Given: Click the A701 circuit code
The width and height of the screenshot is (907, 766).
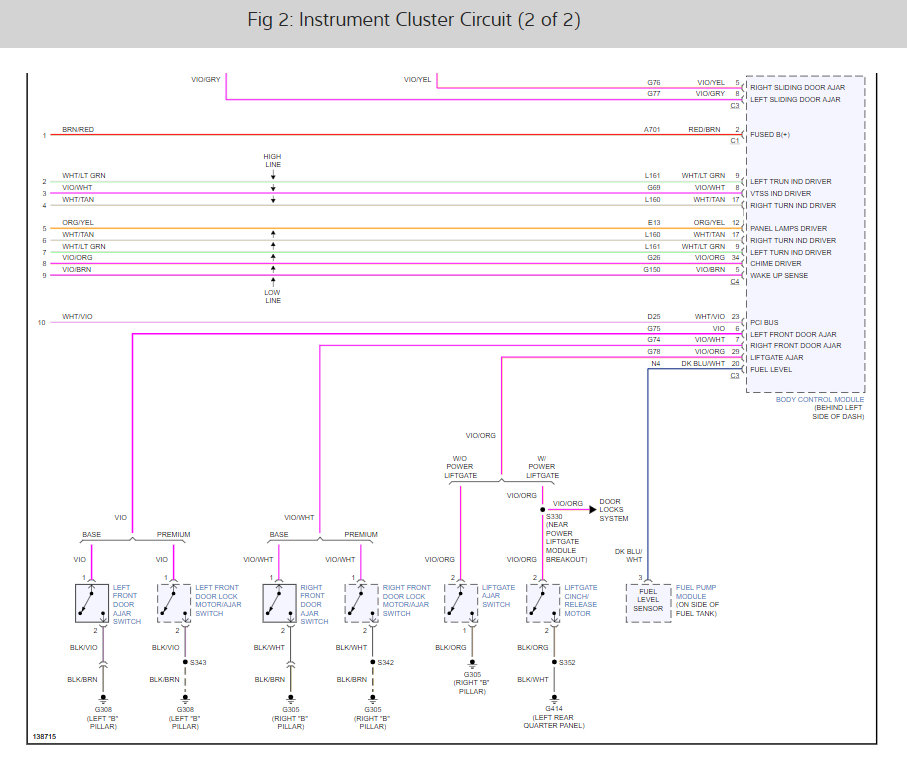Looking at the screenshot, I should coord(652,130).
